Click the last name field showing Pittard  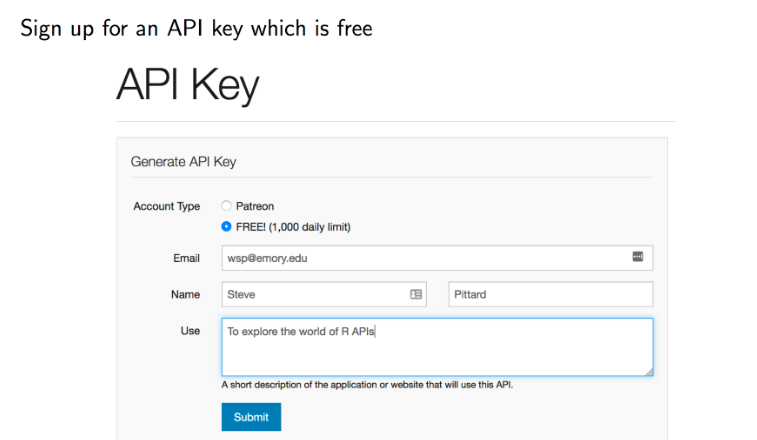[550, 295]
